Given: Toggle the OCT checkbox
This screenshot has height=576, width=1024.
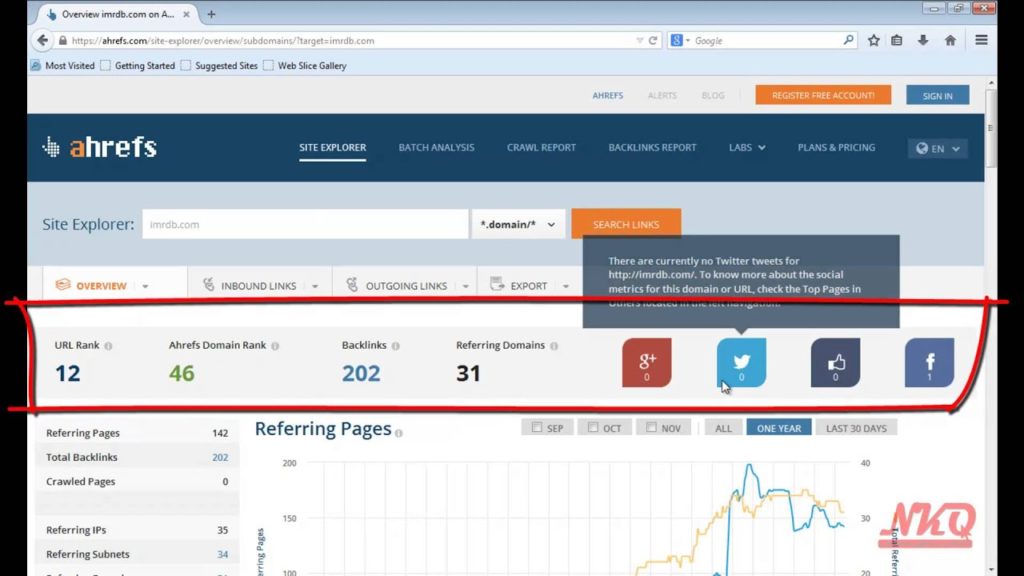Looking at the screenshot, I should coord(592,427).
